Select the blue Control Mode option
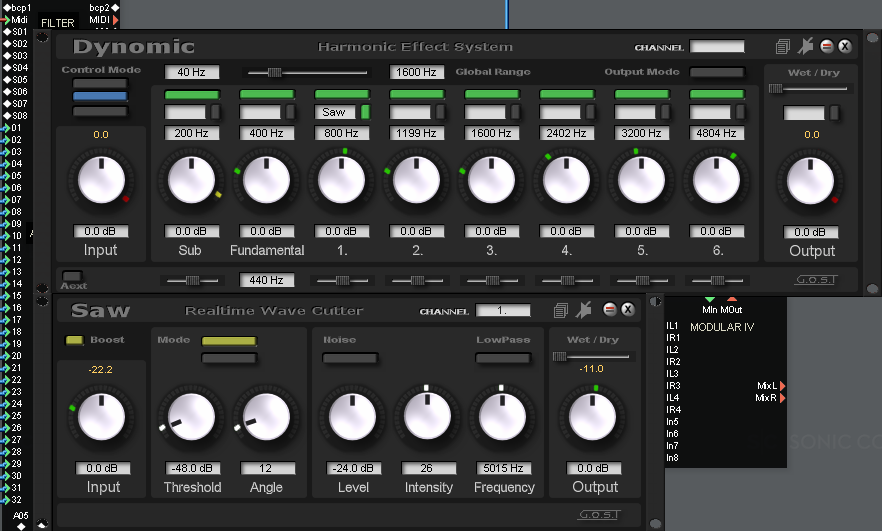 [100, 97]
